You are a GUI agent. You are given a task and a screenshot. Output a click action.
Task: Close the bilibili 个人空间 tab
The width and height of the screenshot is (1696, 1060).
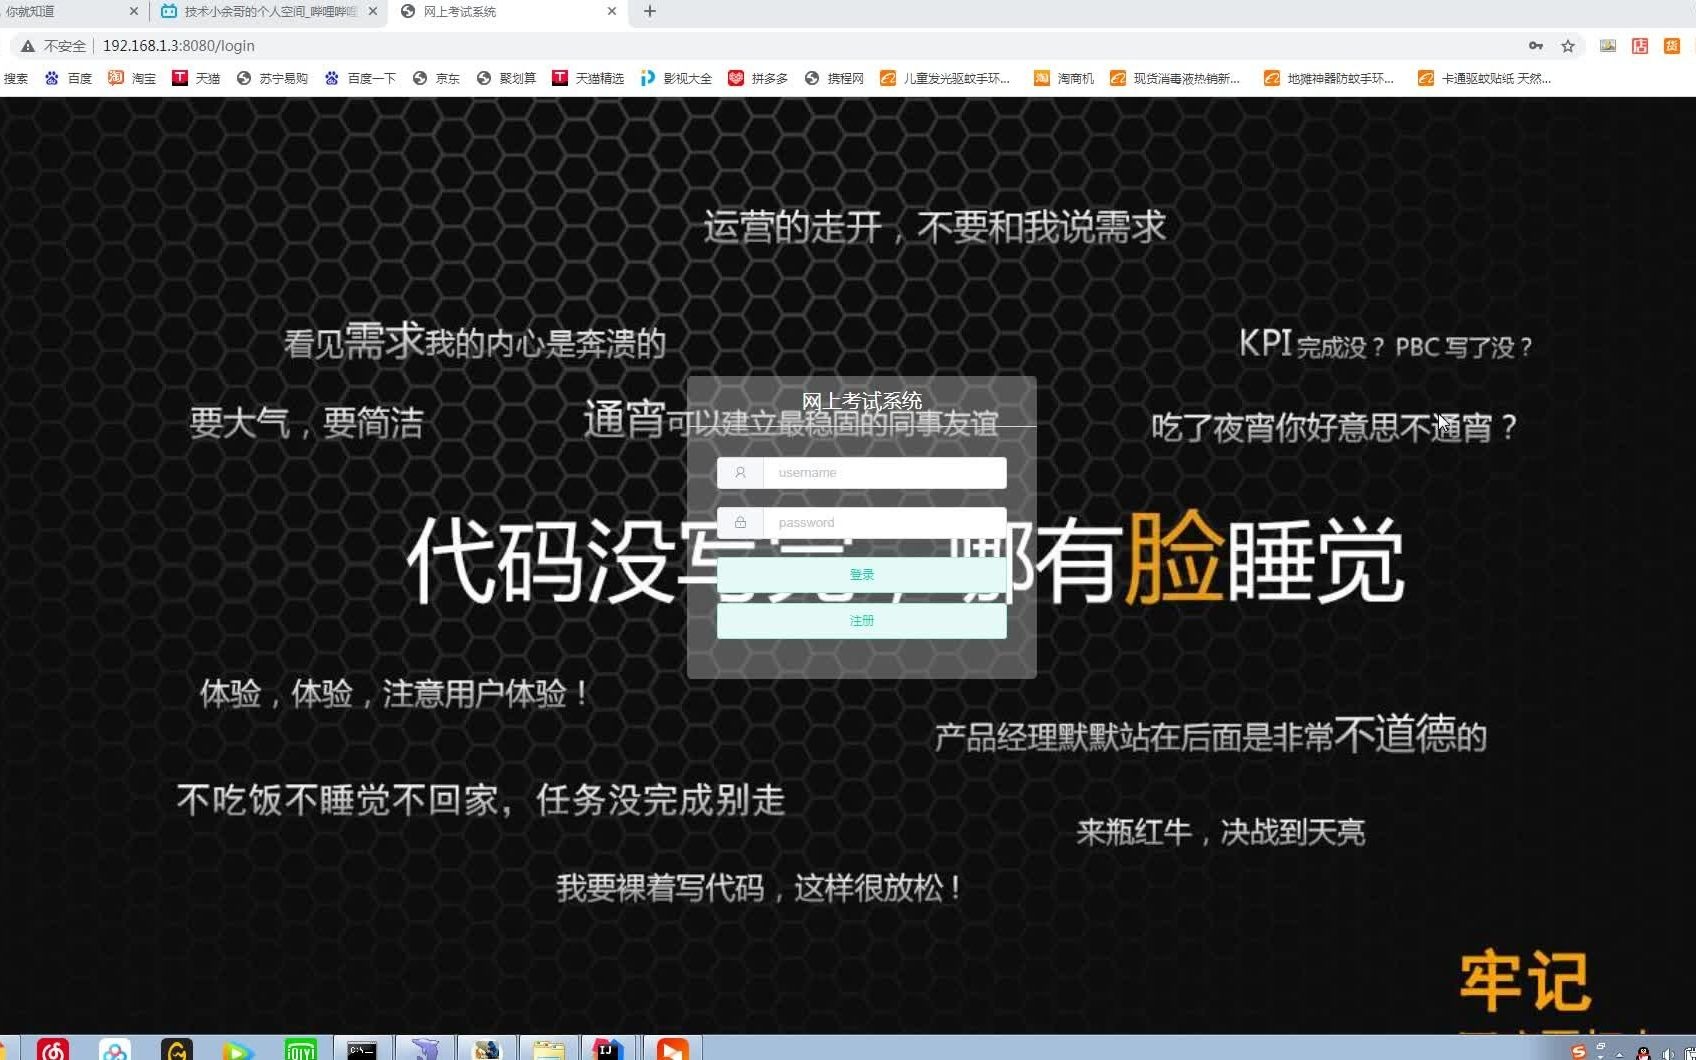[x=373, y=12]
